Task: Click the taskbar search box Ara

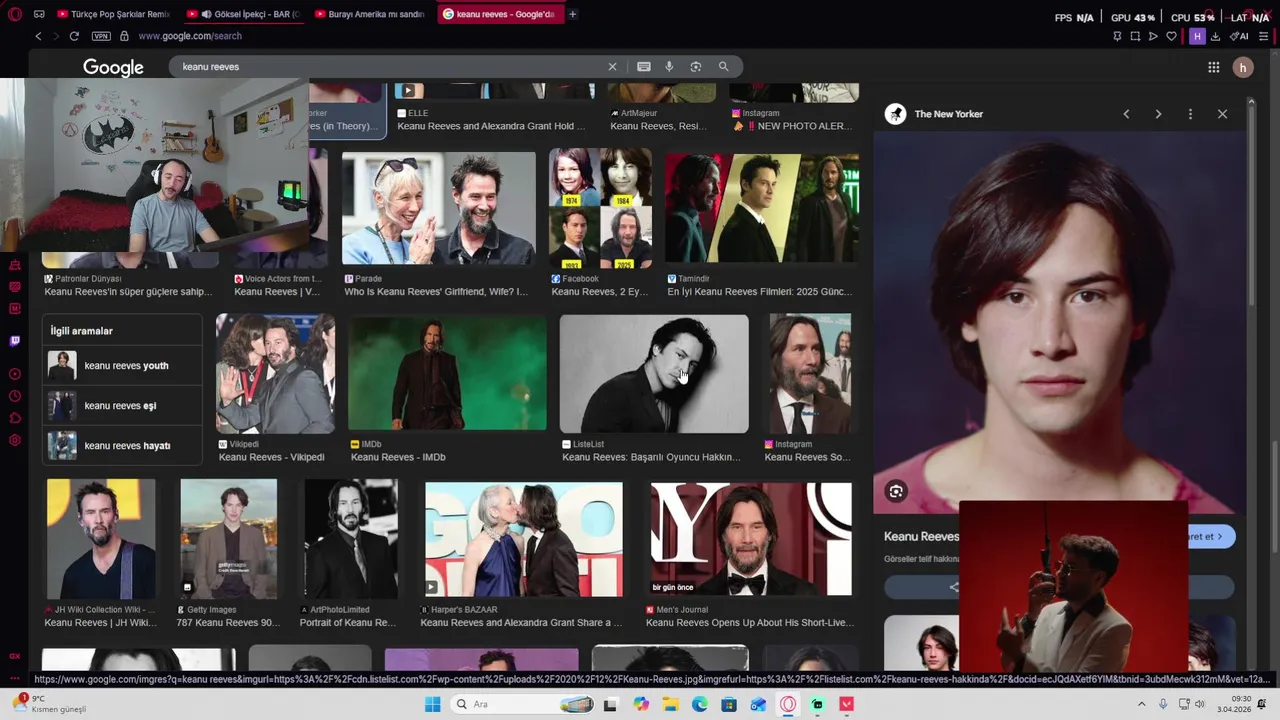Action: [520, 704]
